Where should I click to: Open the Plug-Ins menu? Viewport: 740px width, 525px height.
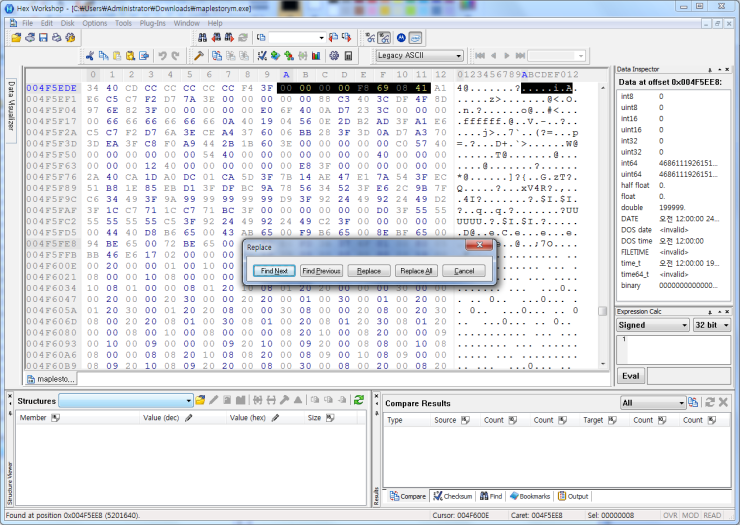153,23
